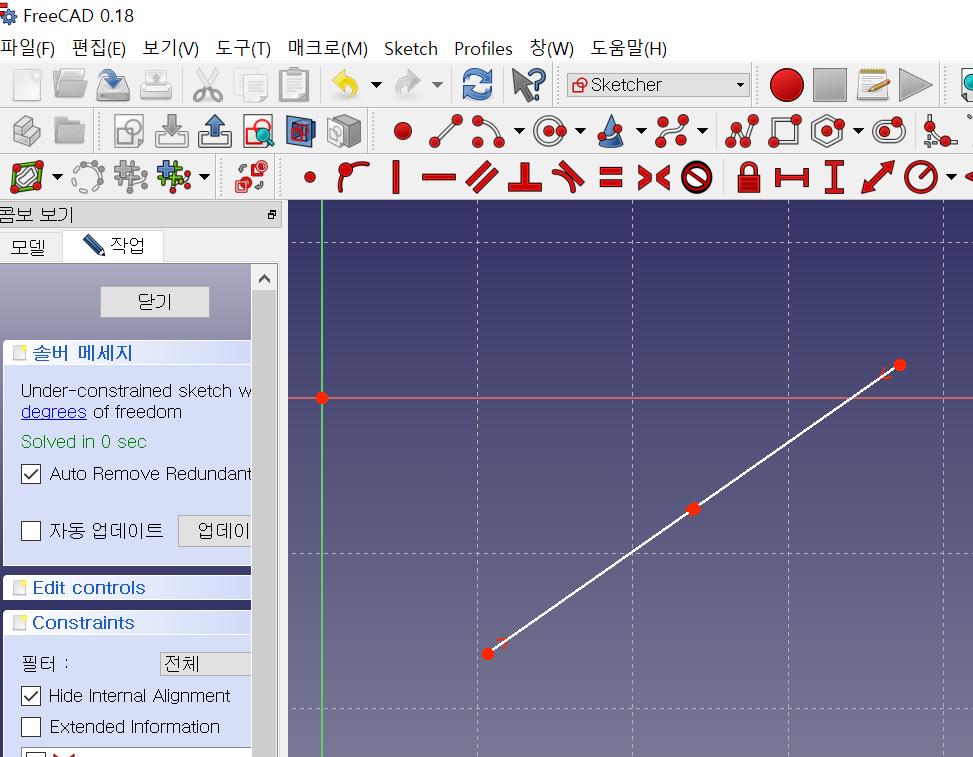Expand the B-spline tools dropdown arrow

[x=702, y=131]
